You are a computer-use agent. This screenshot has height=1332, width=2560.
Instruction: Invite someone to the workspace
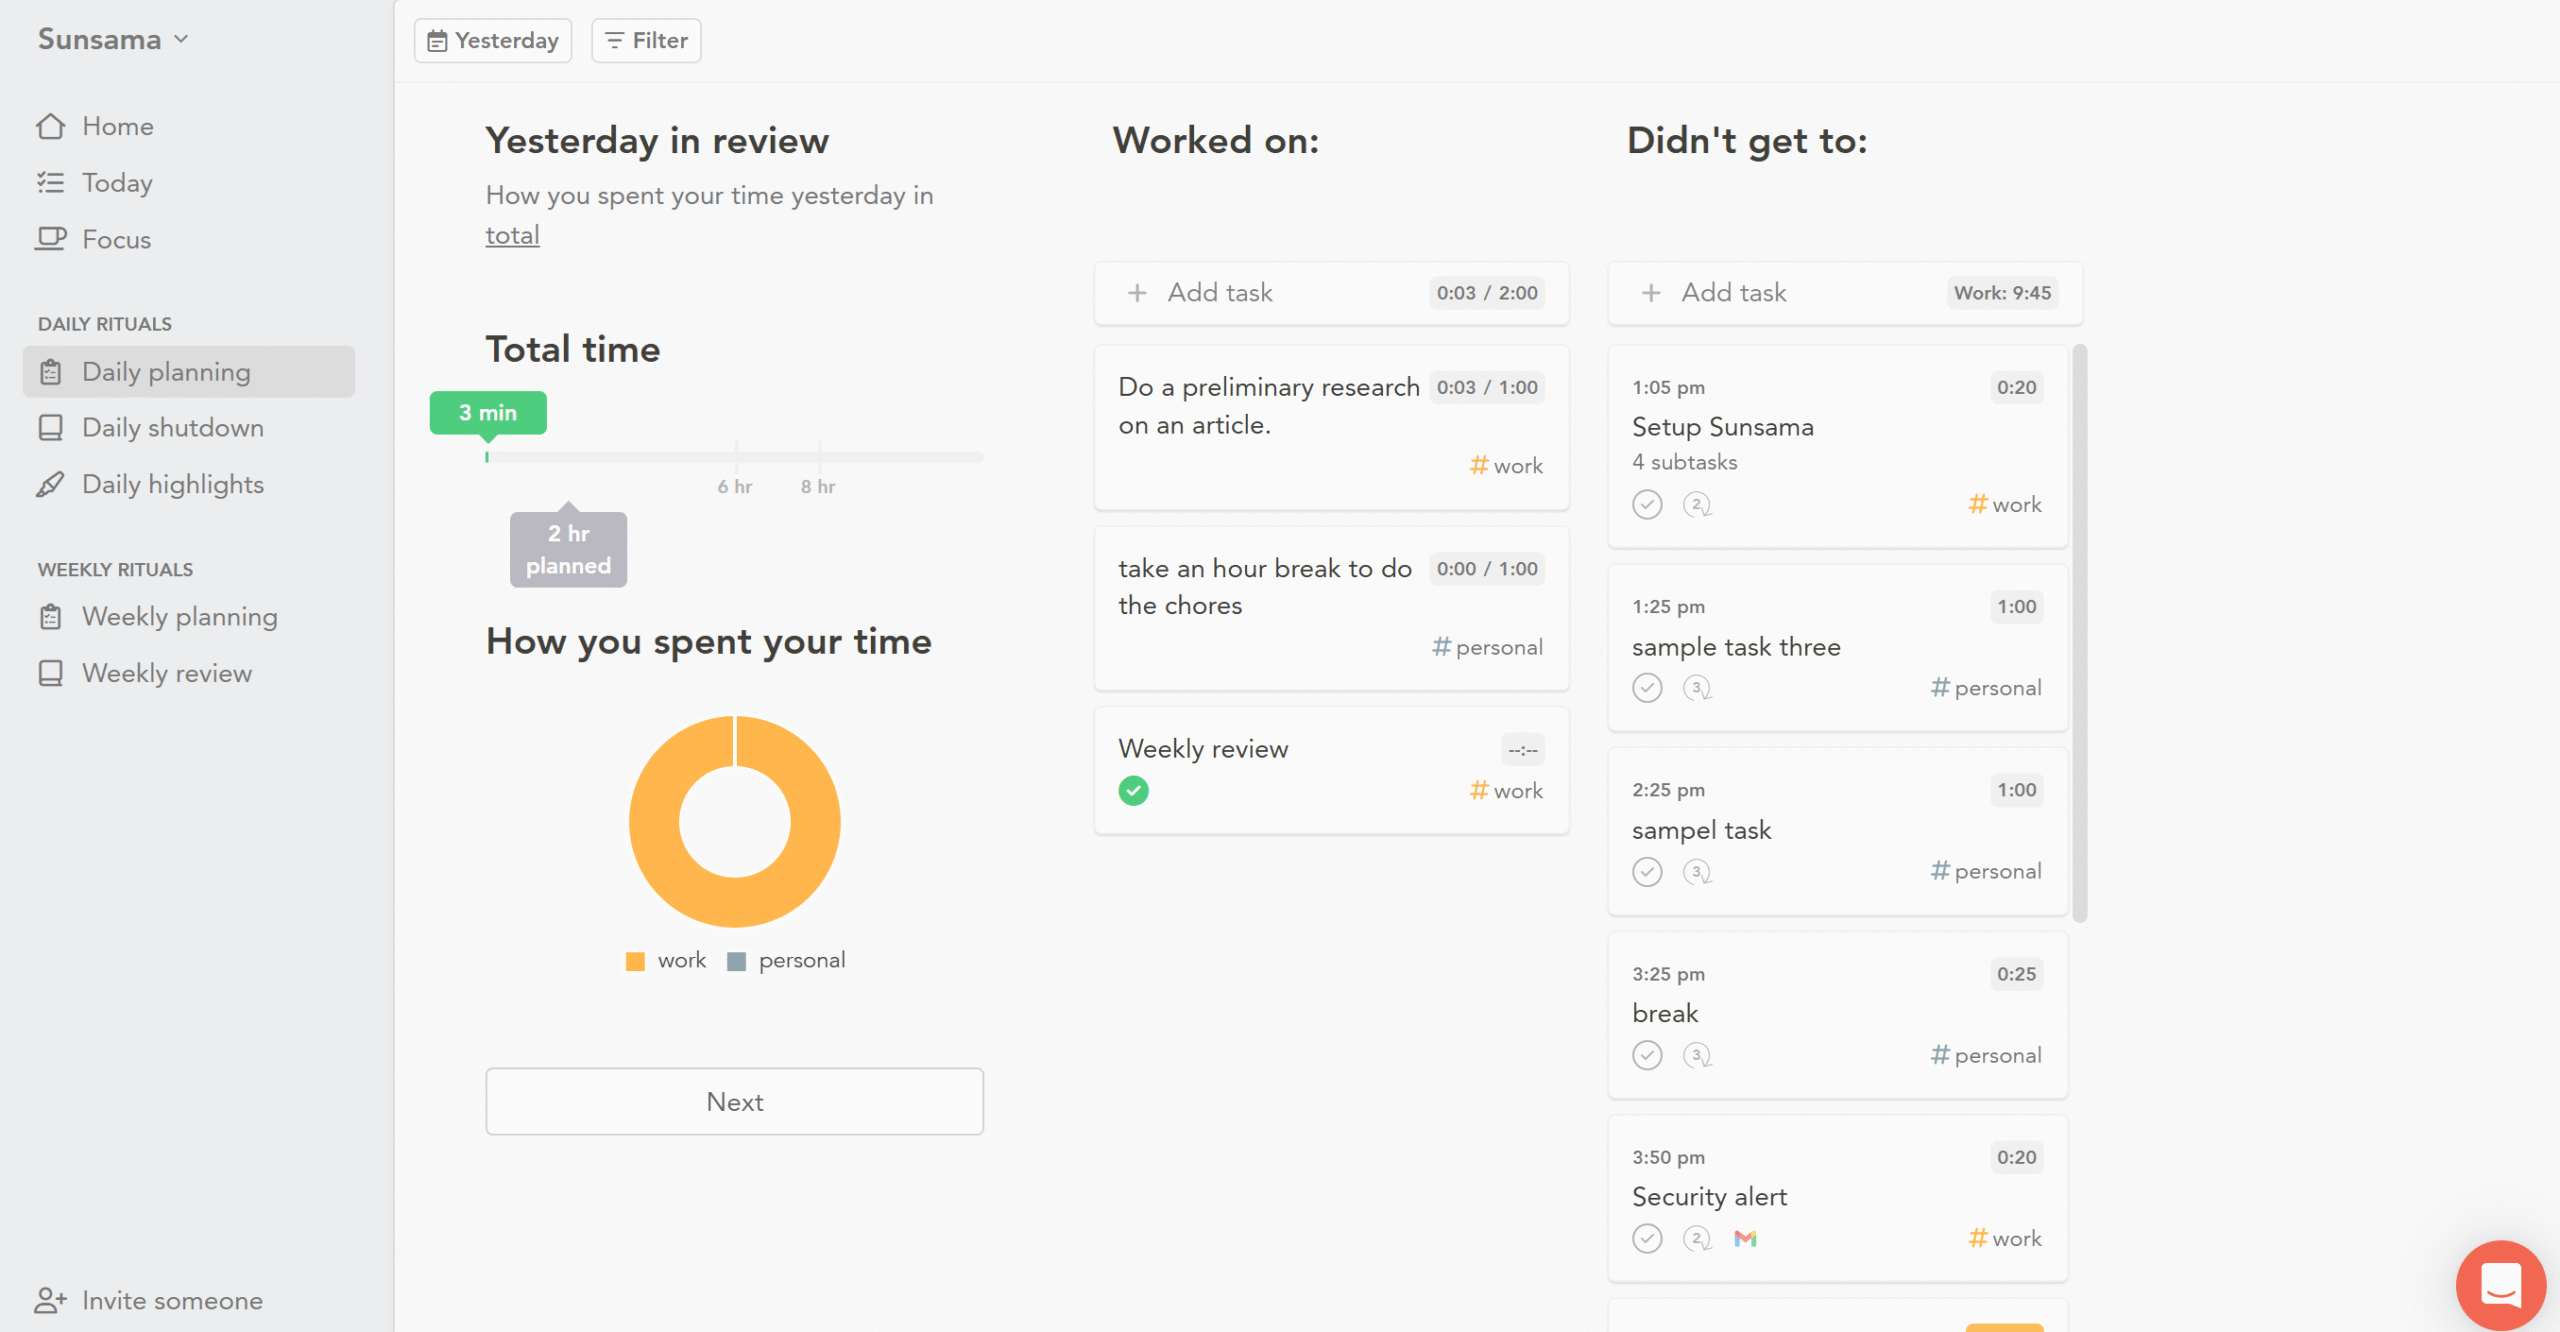tap(172, 1300)
